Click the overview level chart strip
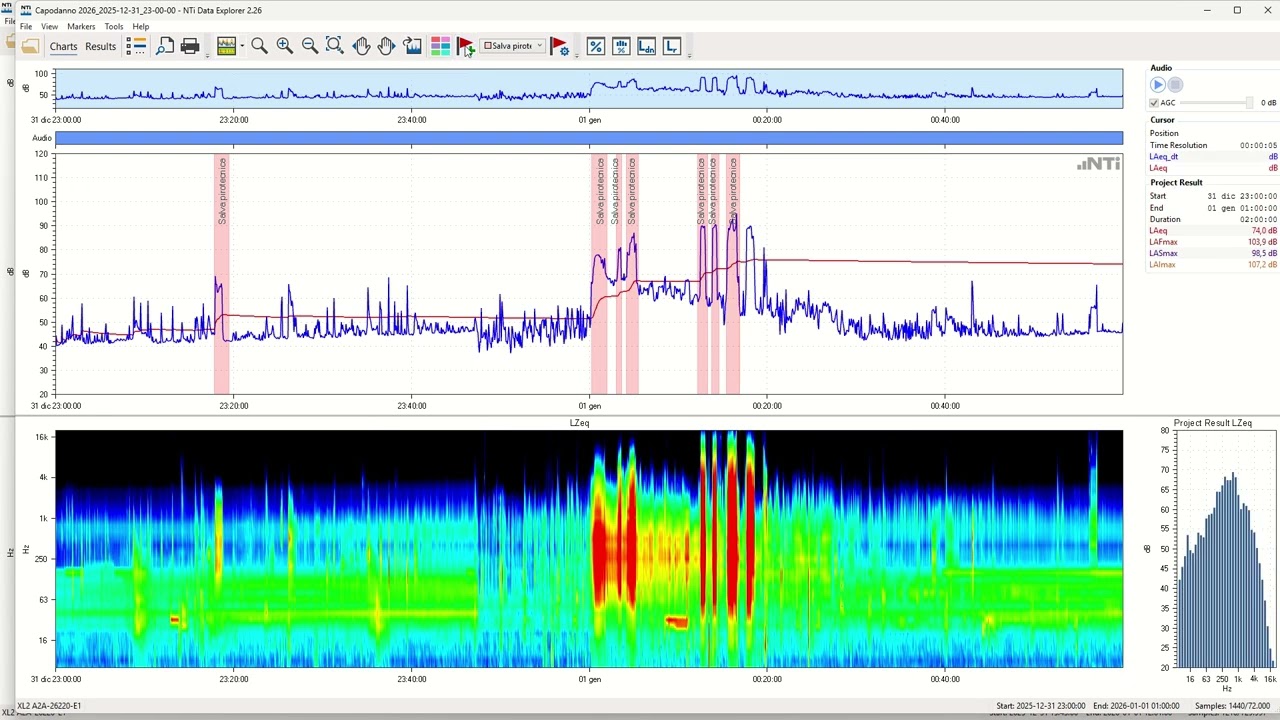 pyautogui.click(x=589, y=88)
